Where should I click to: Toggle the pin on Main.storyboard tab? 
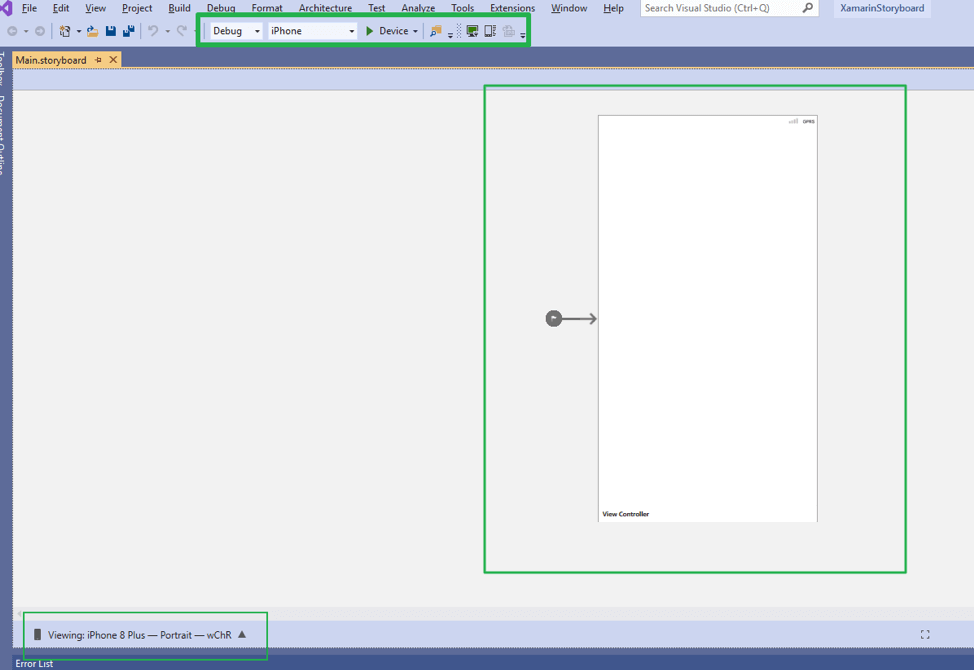pyautogui.click(x=98, y=59)
